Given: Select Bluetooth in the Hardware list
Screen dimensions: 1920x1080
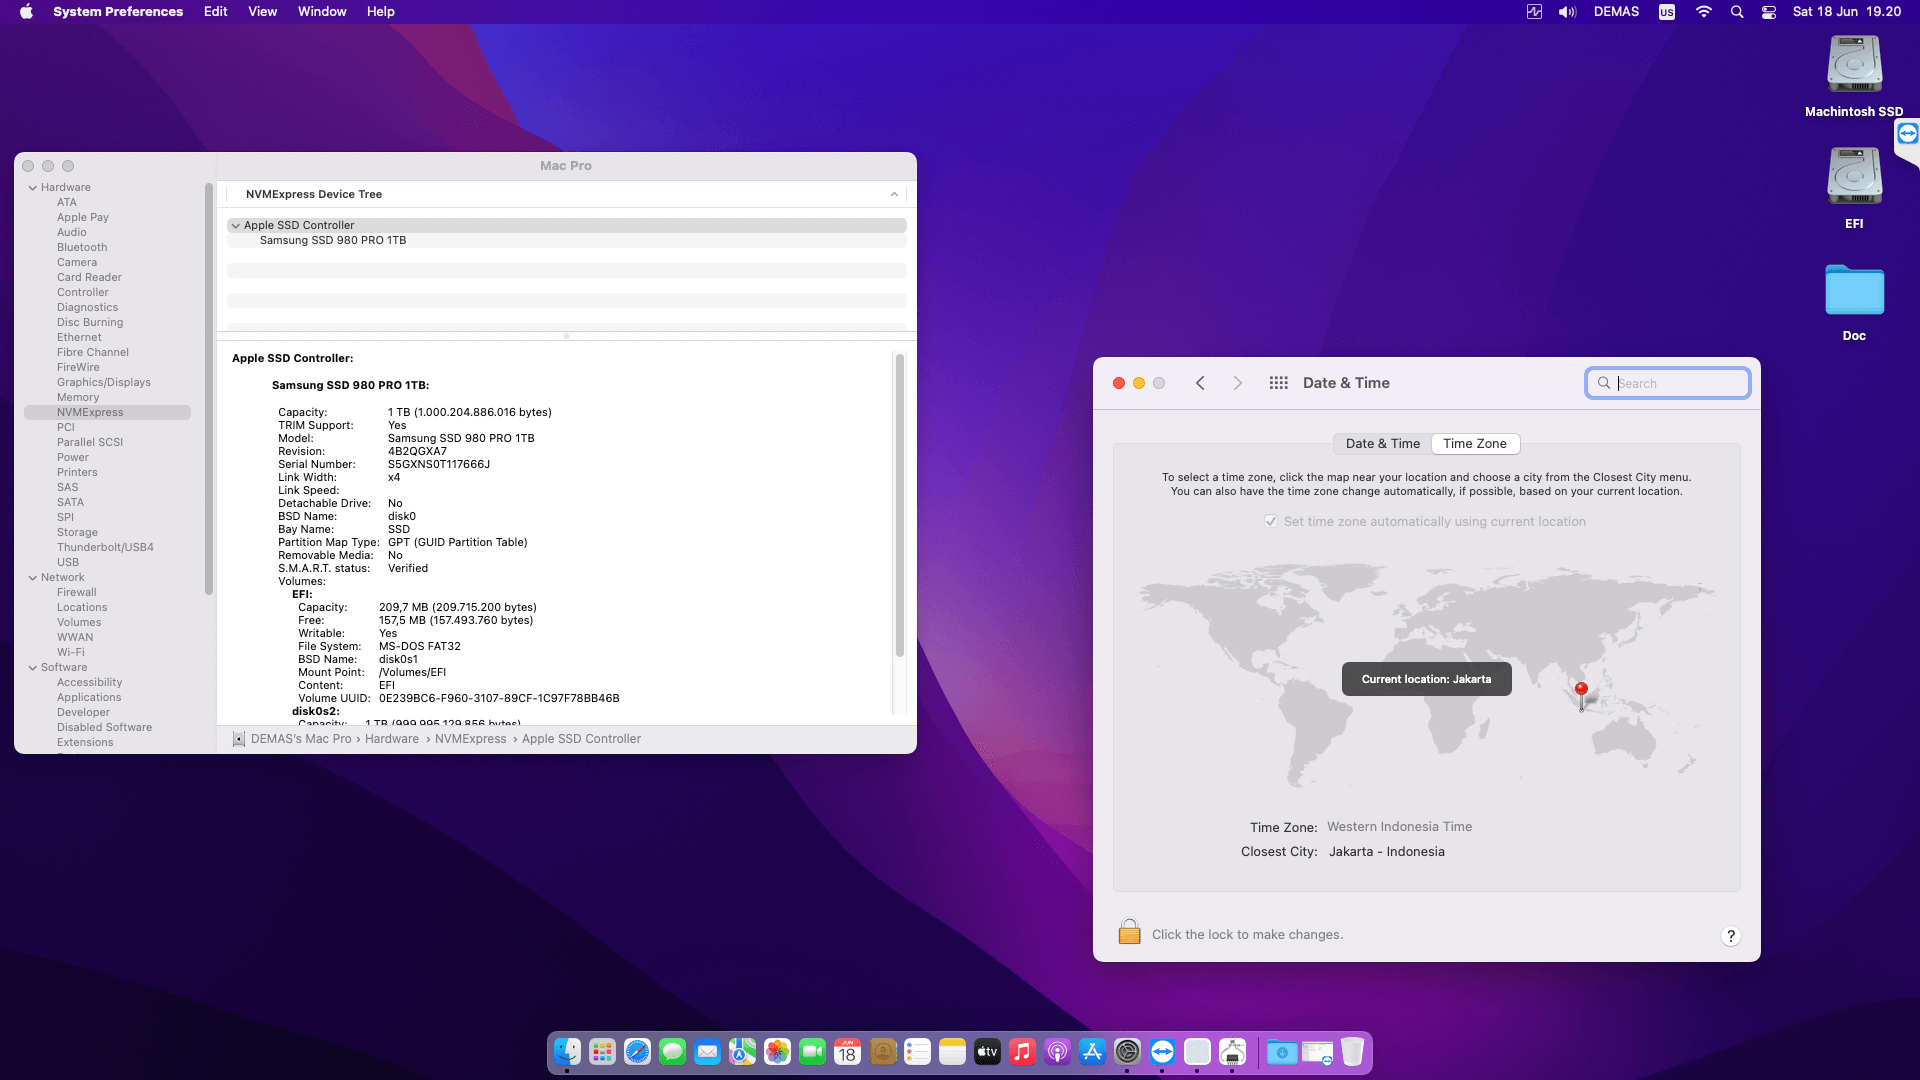Looking at the screenshot, I should tap(82, 248).
